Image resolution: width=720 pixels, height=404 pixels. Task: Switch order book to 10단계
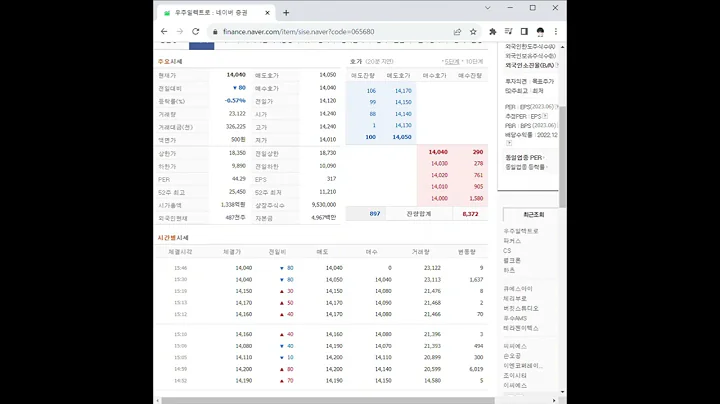(474, 62)
